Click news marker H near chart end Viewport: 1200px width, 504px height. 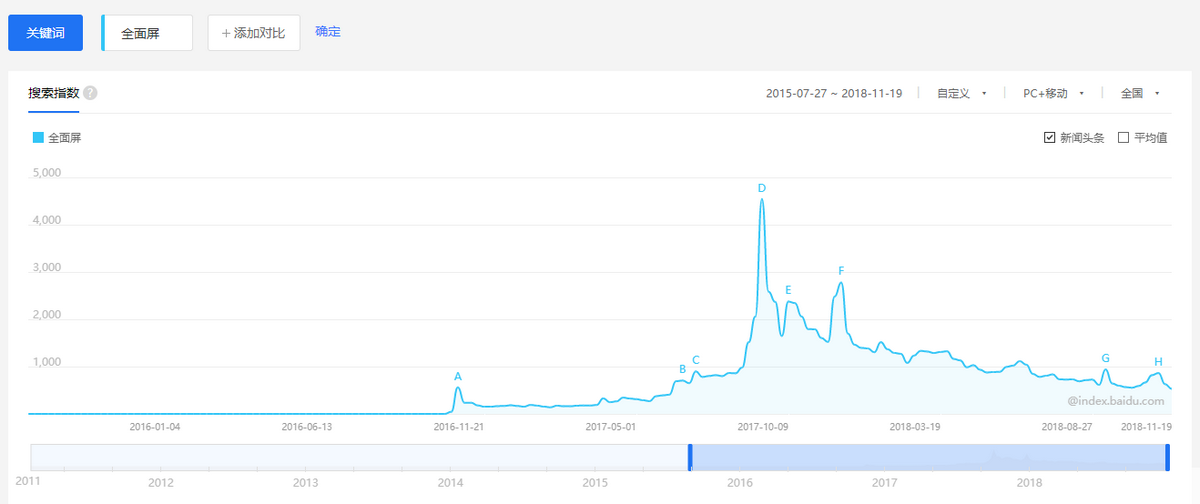[x=1158, y=361]
